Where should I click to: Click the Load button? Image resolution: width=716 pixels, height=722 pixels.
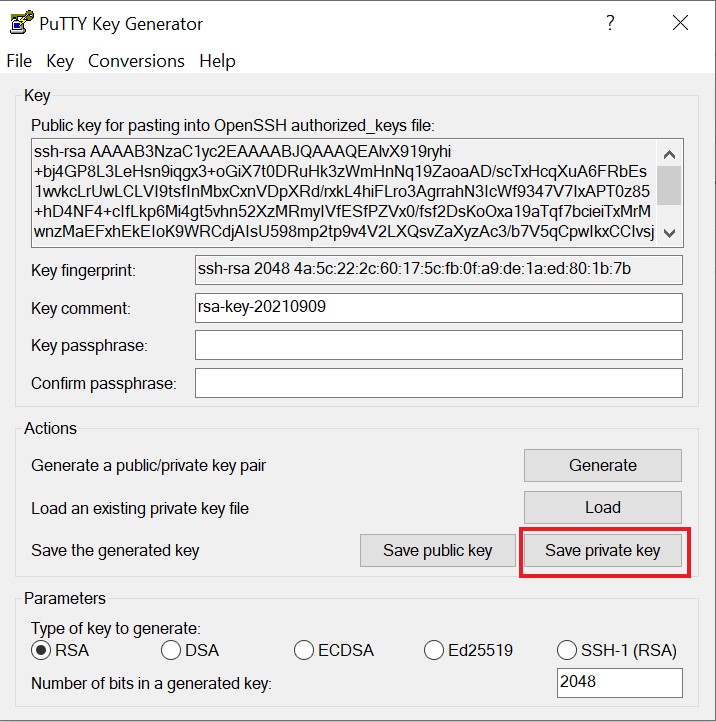603,507
